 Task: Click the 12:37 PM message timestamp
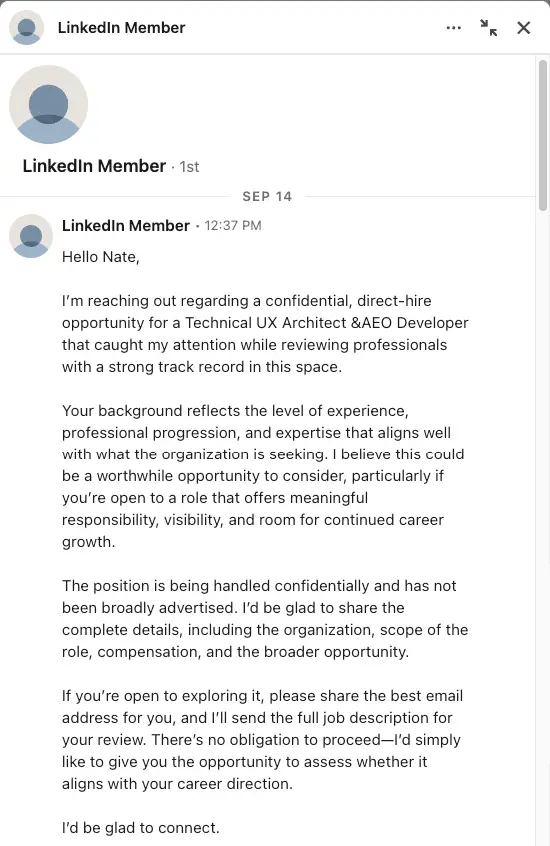[233, 226]
